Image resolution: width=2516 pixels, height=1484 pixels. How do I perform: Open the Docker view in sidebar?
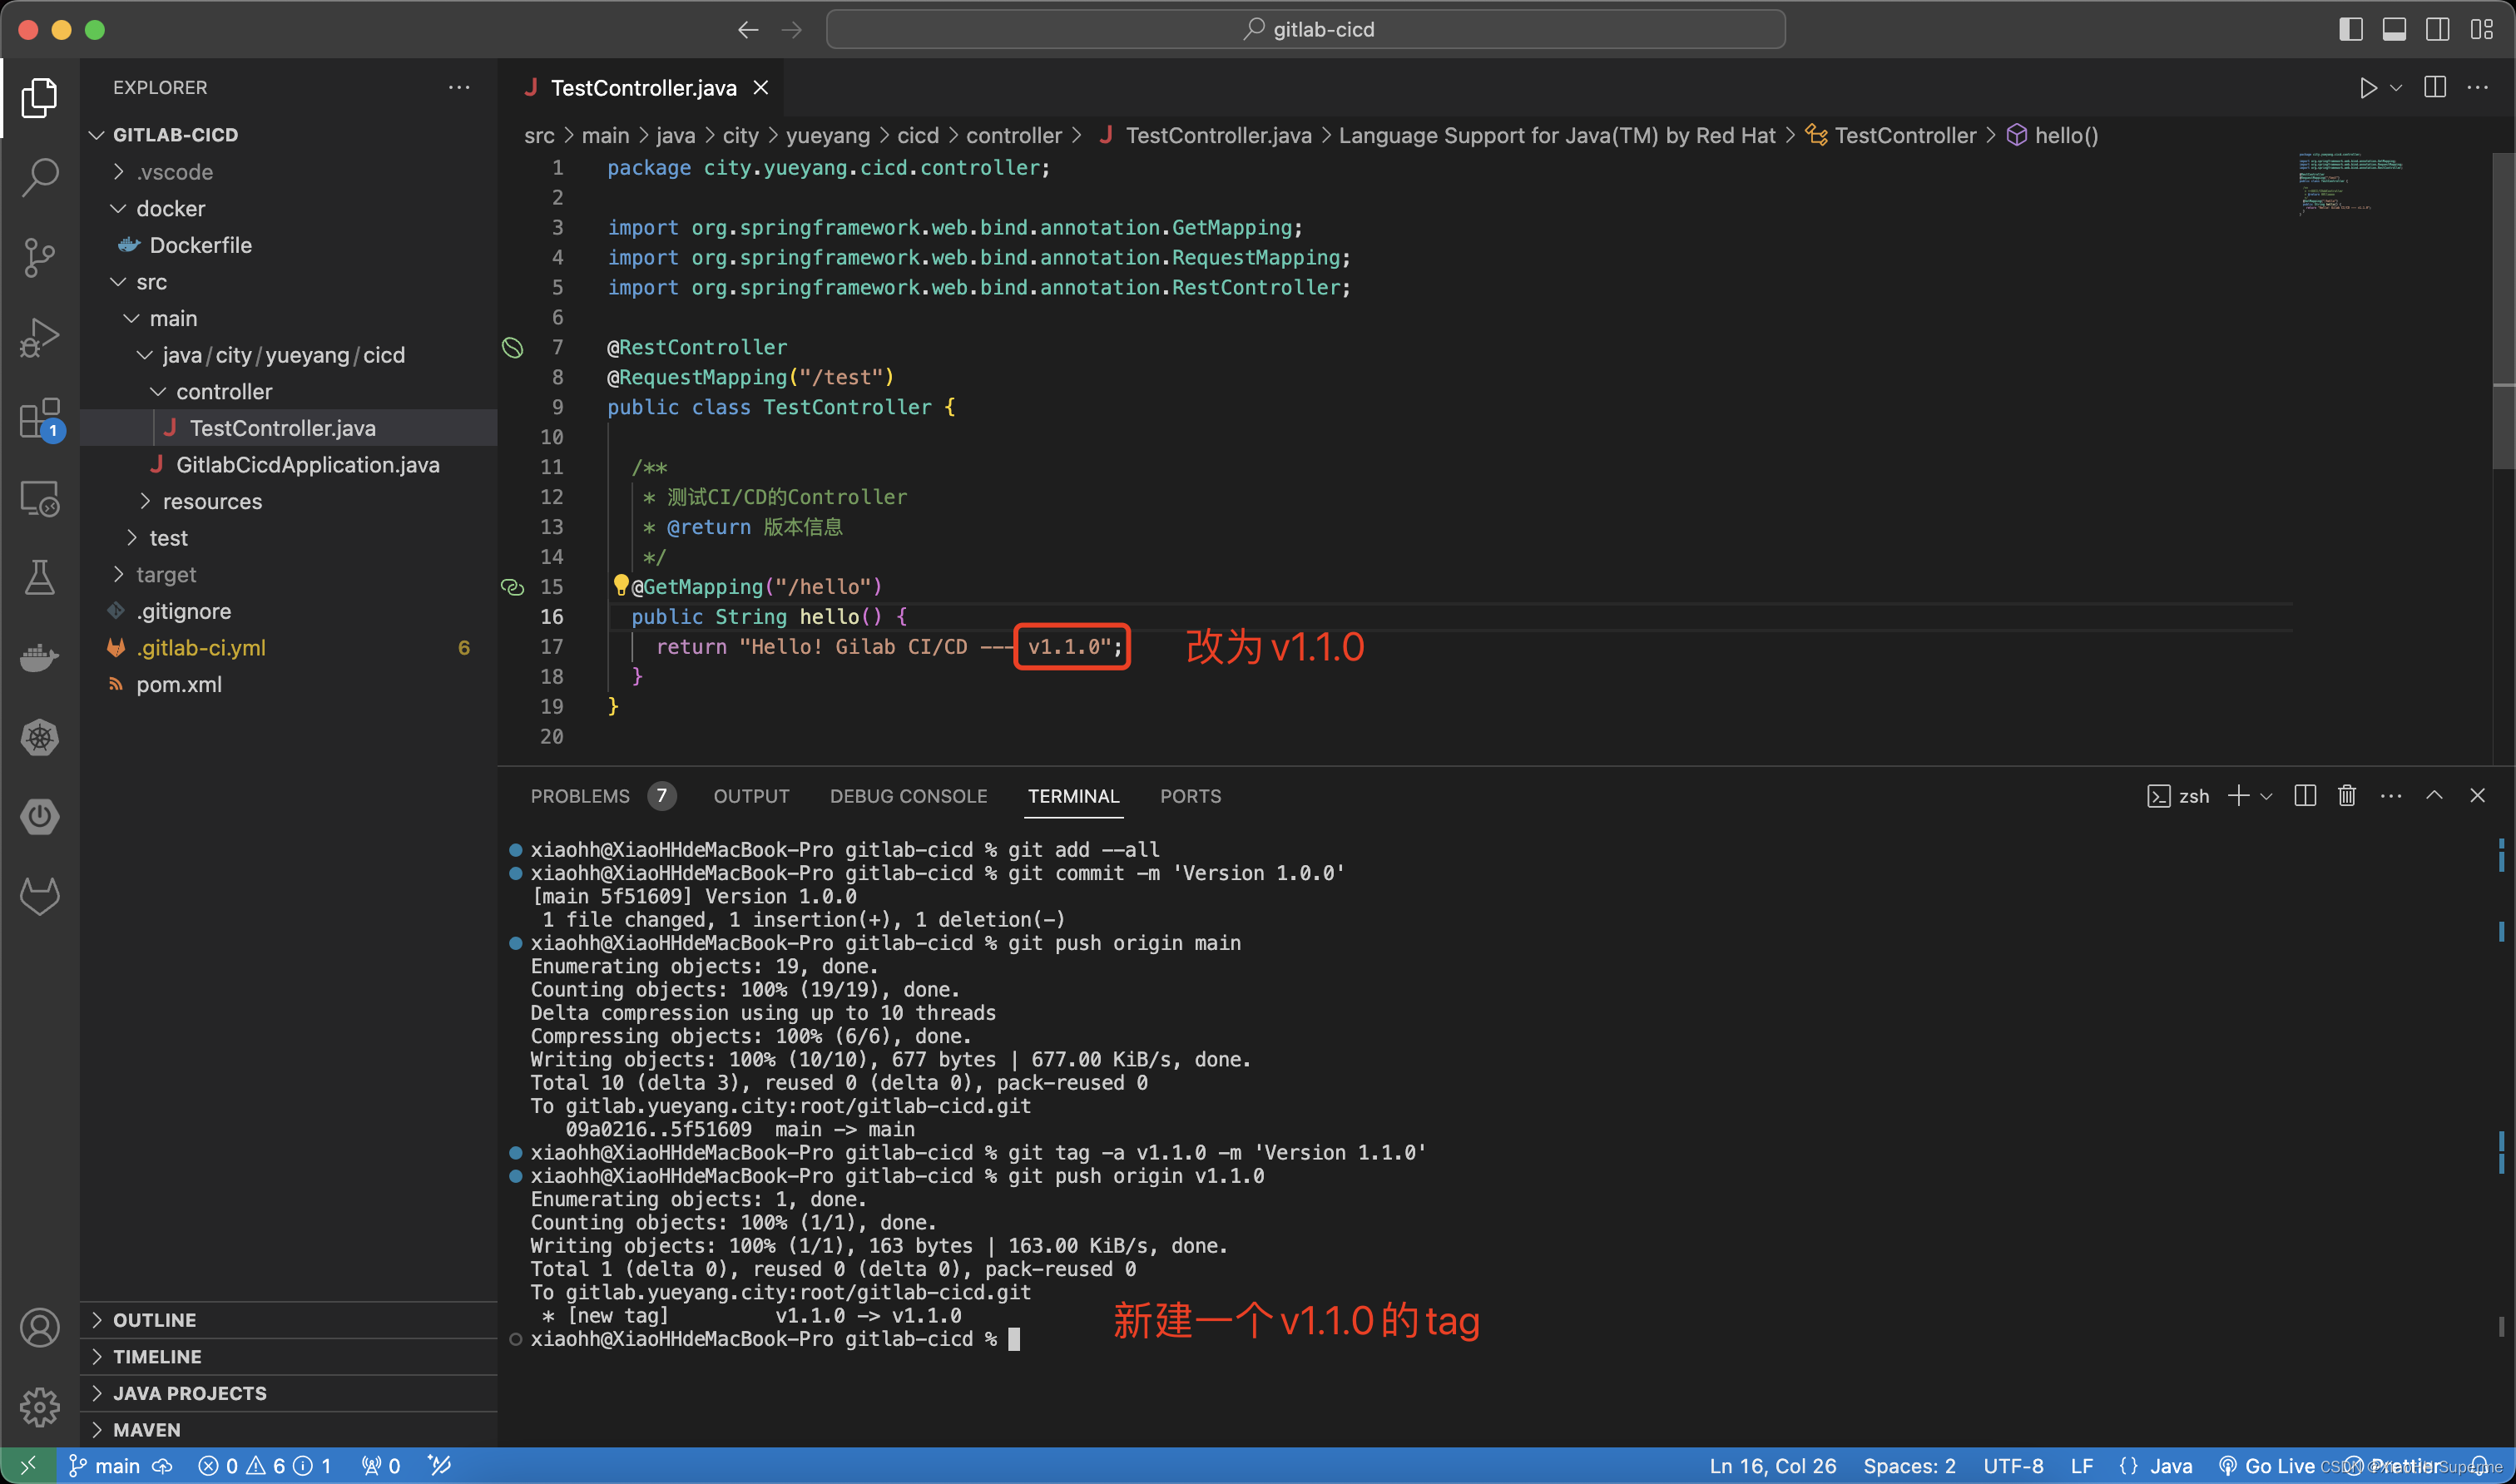point(40,657)
